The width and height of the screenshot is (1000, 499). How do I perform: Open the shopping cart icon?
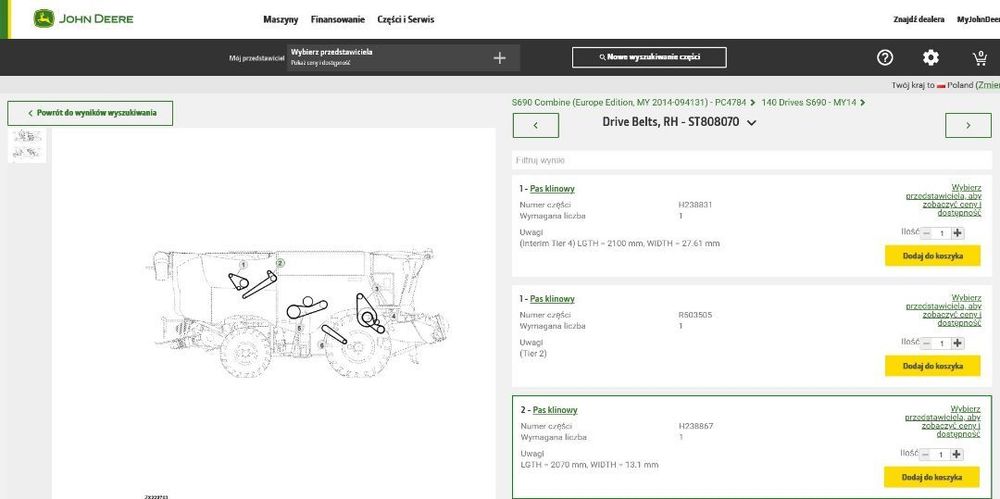coord(980,58)
